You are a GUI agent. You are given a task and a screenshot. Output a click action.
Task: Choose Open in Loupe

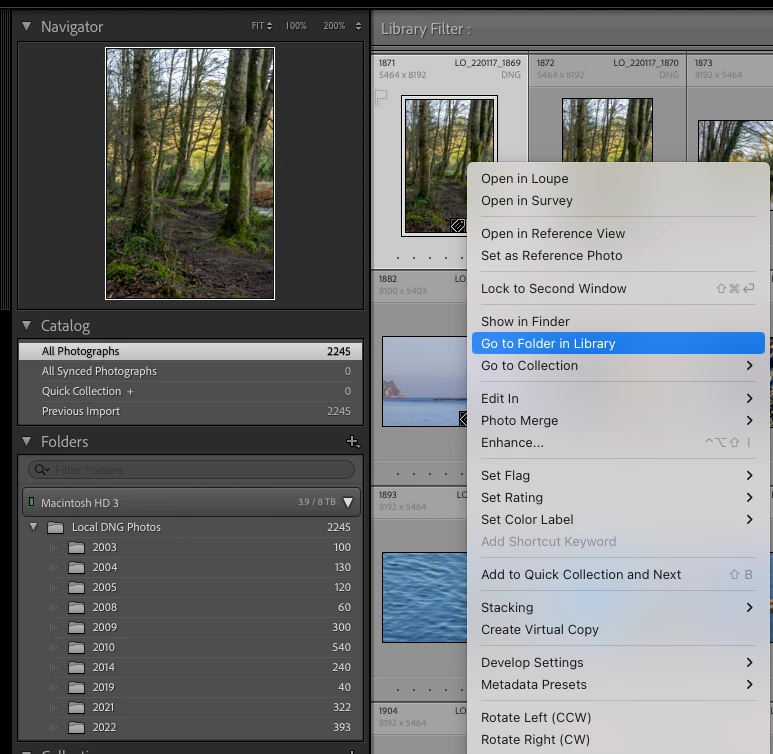(618, 179)
